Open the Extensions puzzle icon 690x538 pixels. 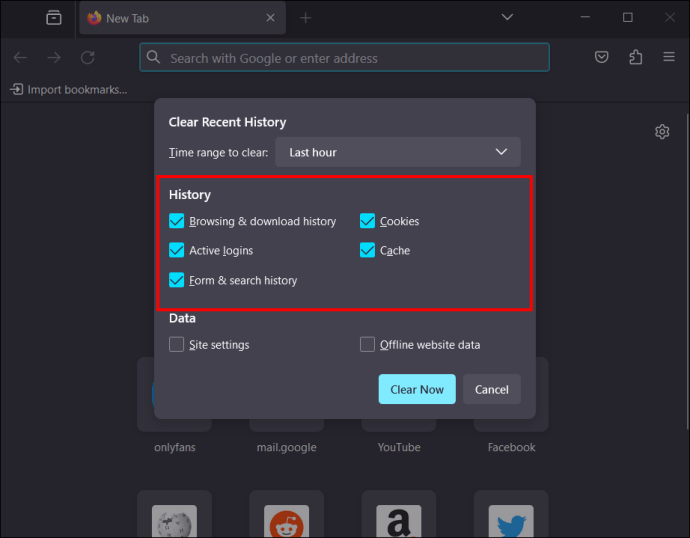(635, 57)
